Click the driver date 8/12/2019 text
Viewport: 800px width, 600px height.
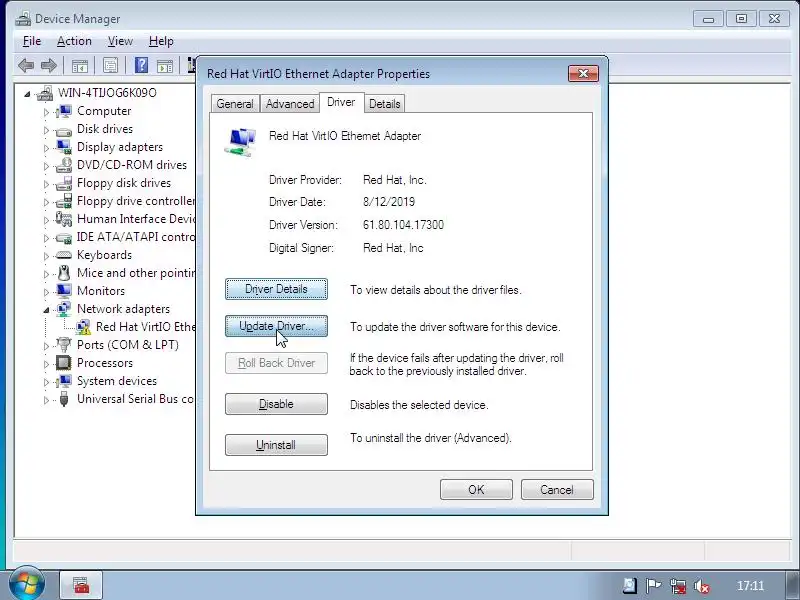(389, 202)
